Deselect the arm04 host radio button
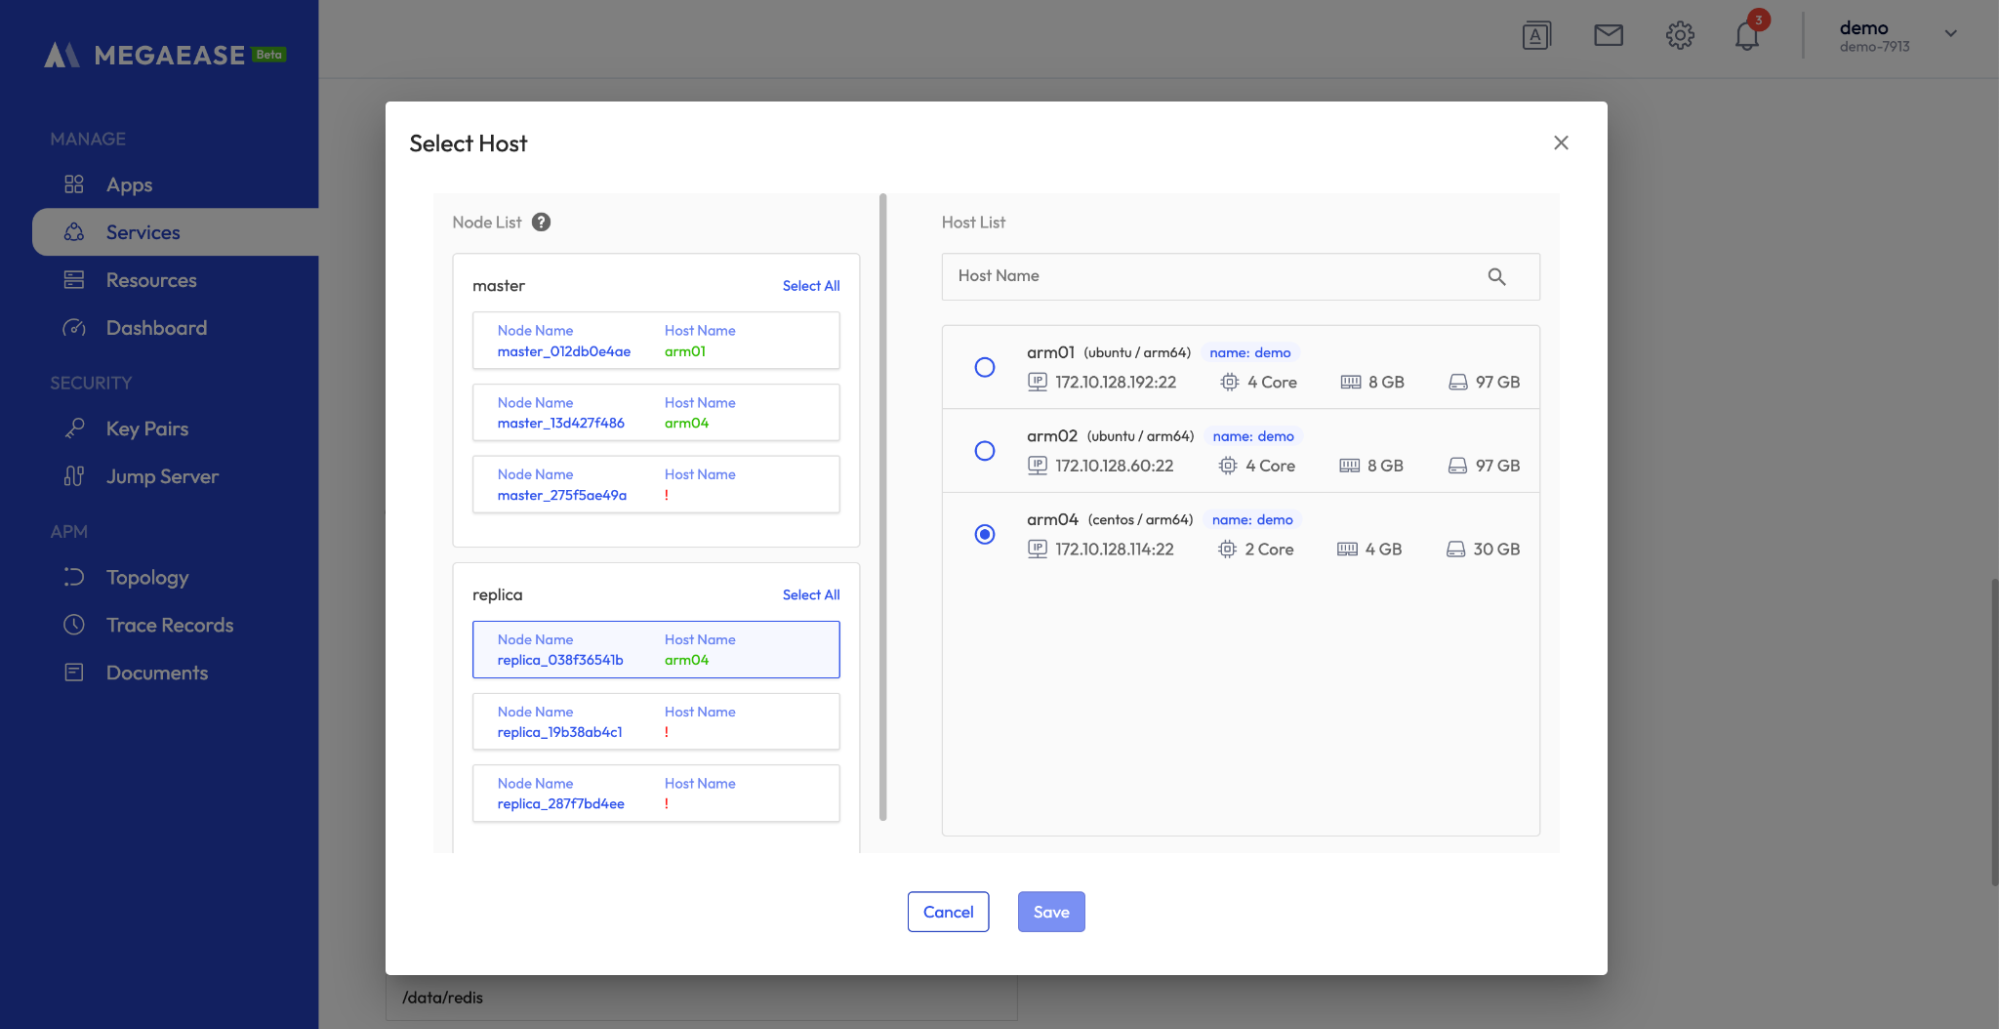 click(x=985, y=535)
